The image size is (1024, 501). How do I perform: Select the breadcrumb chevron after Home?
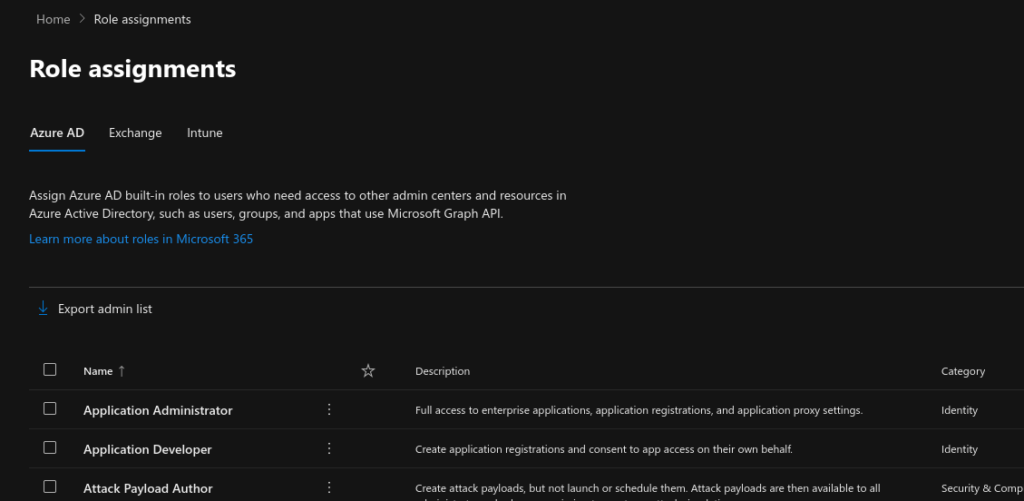(82, 19)
